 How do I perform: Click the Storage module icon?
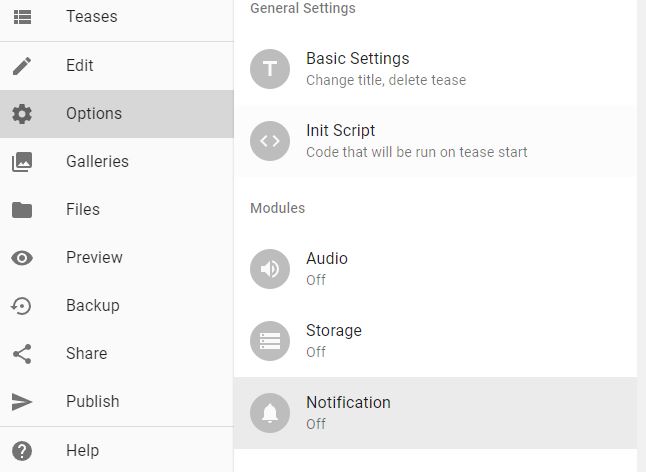[270, 341]
